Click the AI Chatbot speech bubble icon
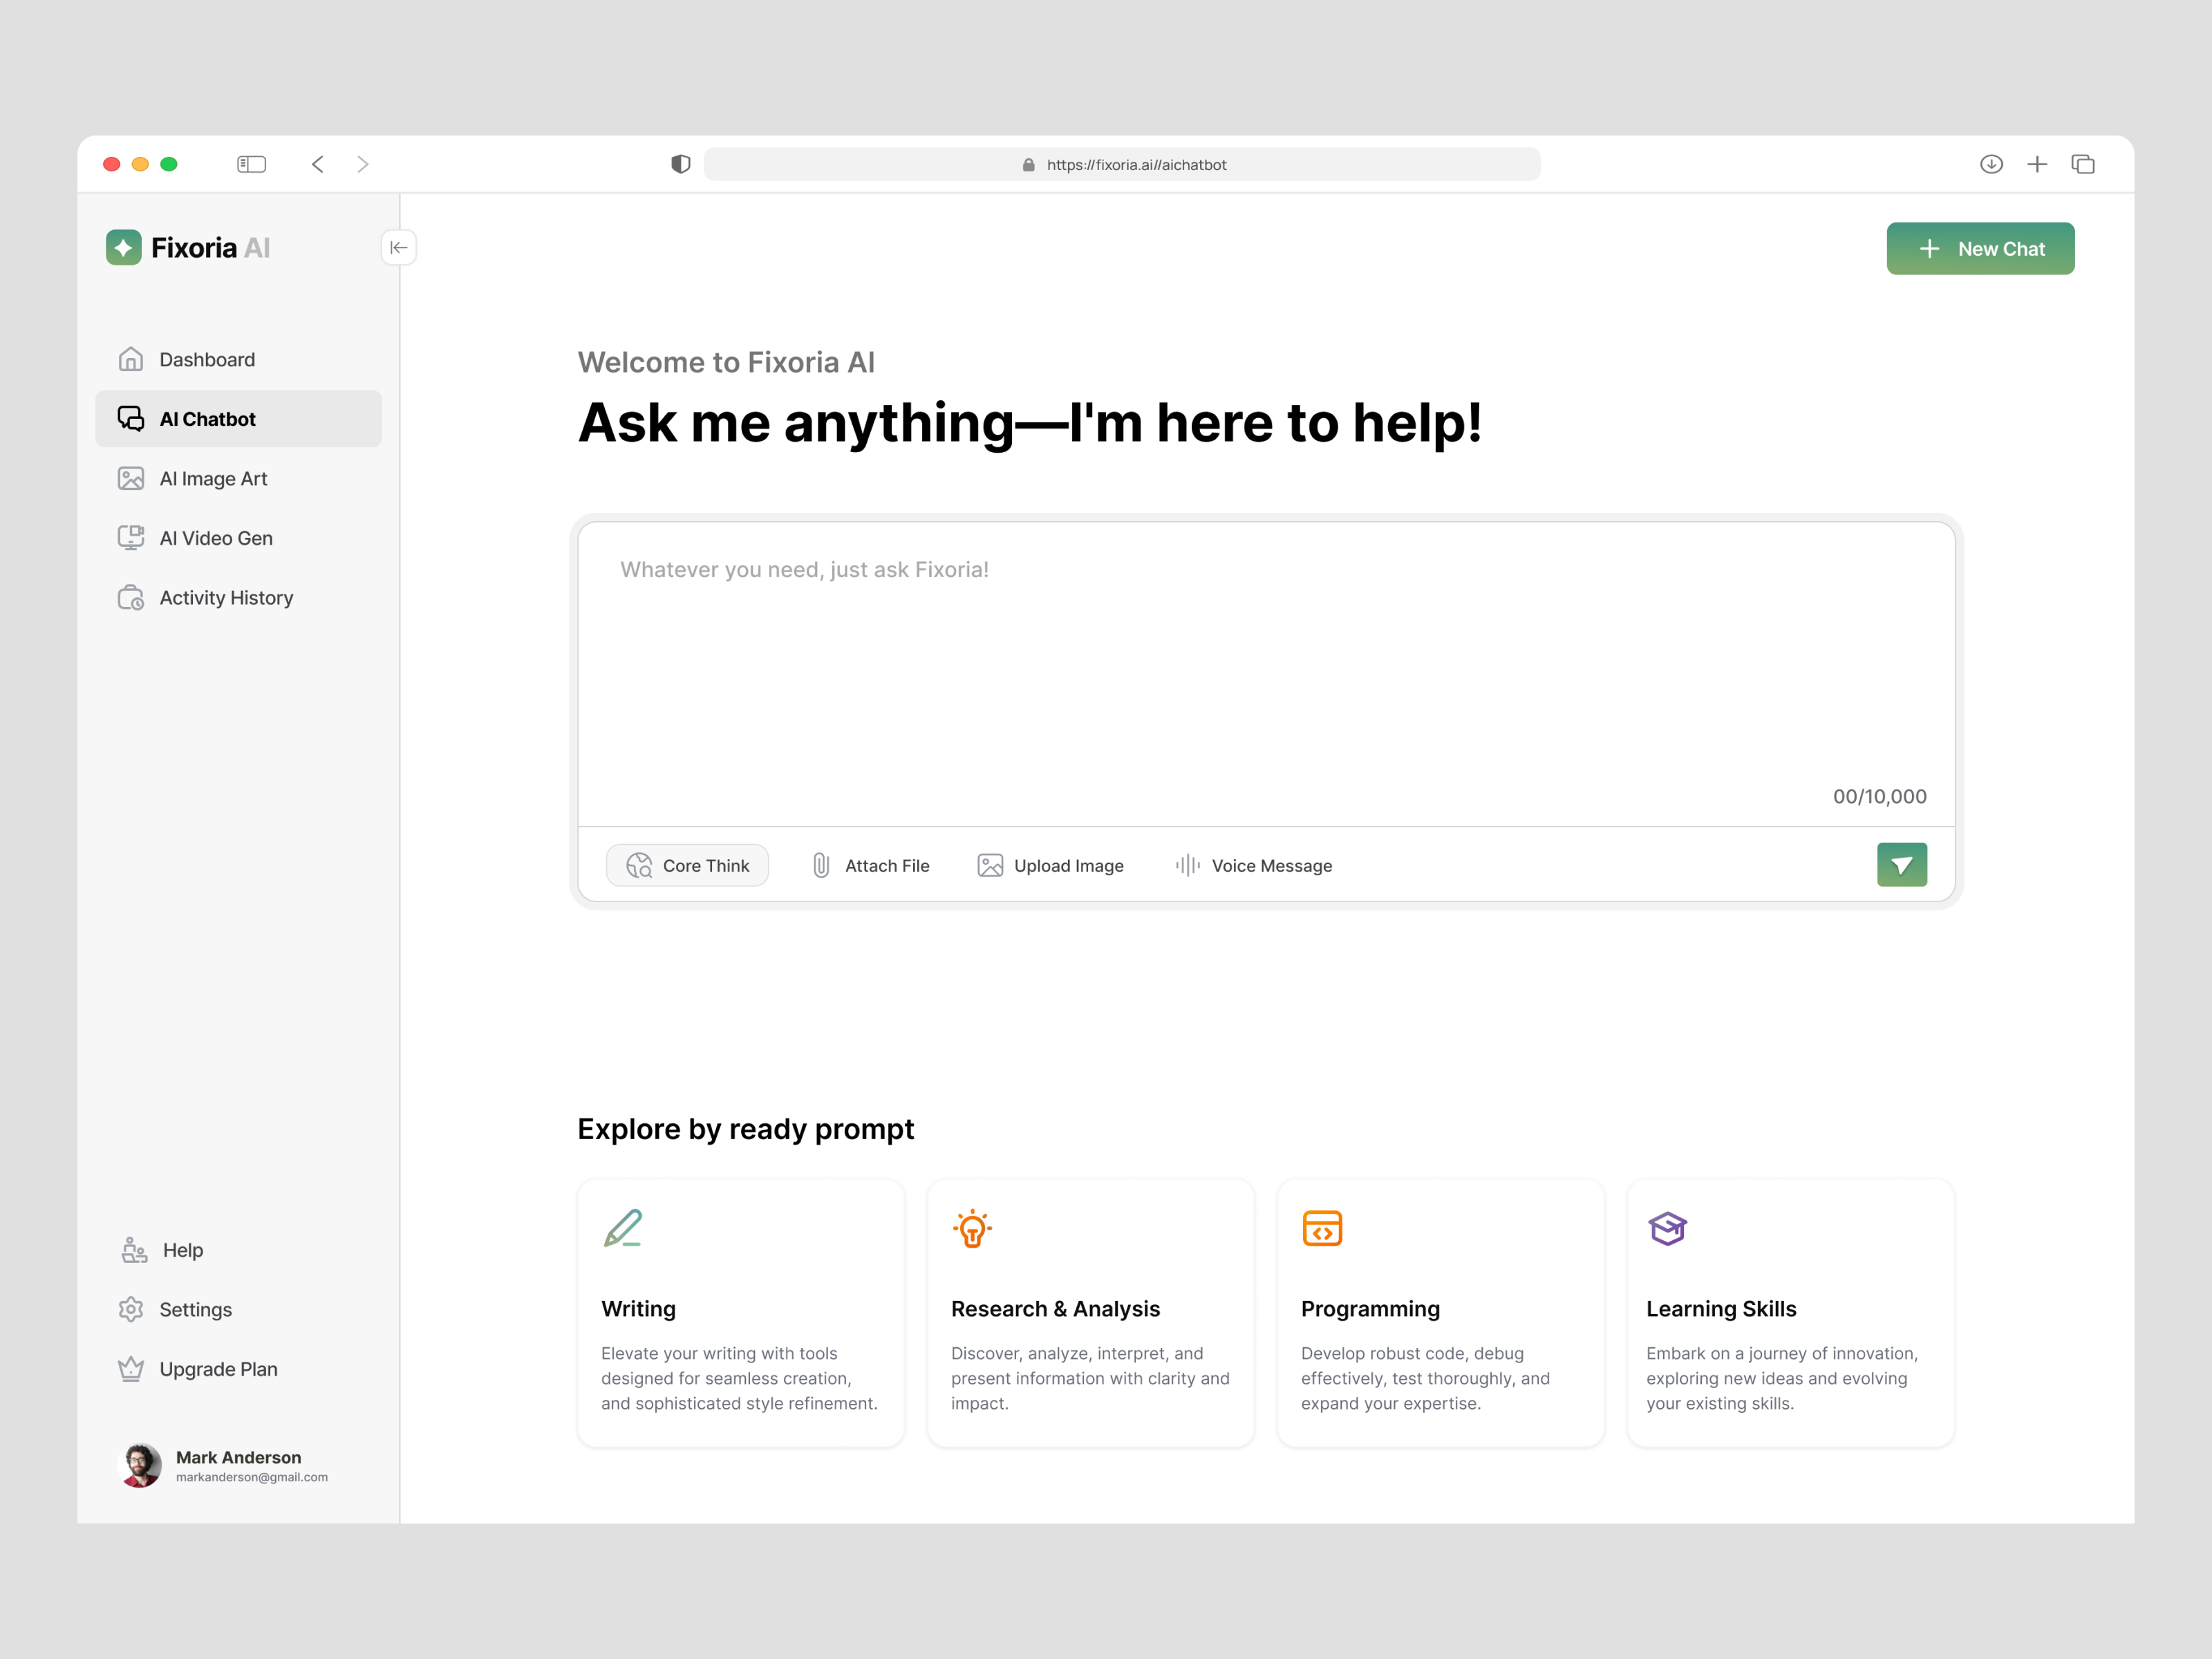 pyautogui.click(x=131, y=418)
